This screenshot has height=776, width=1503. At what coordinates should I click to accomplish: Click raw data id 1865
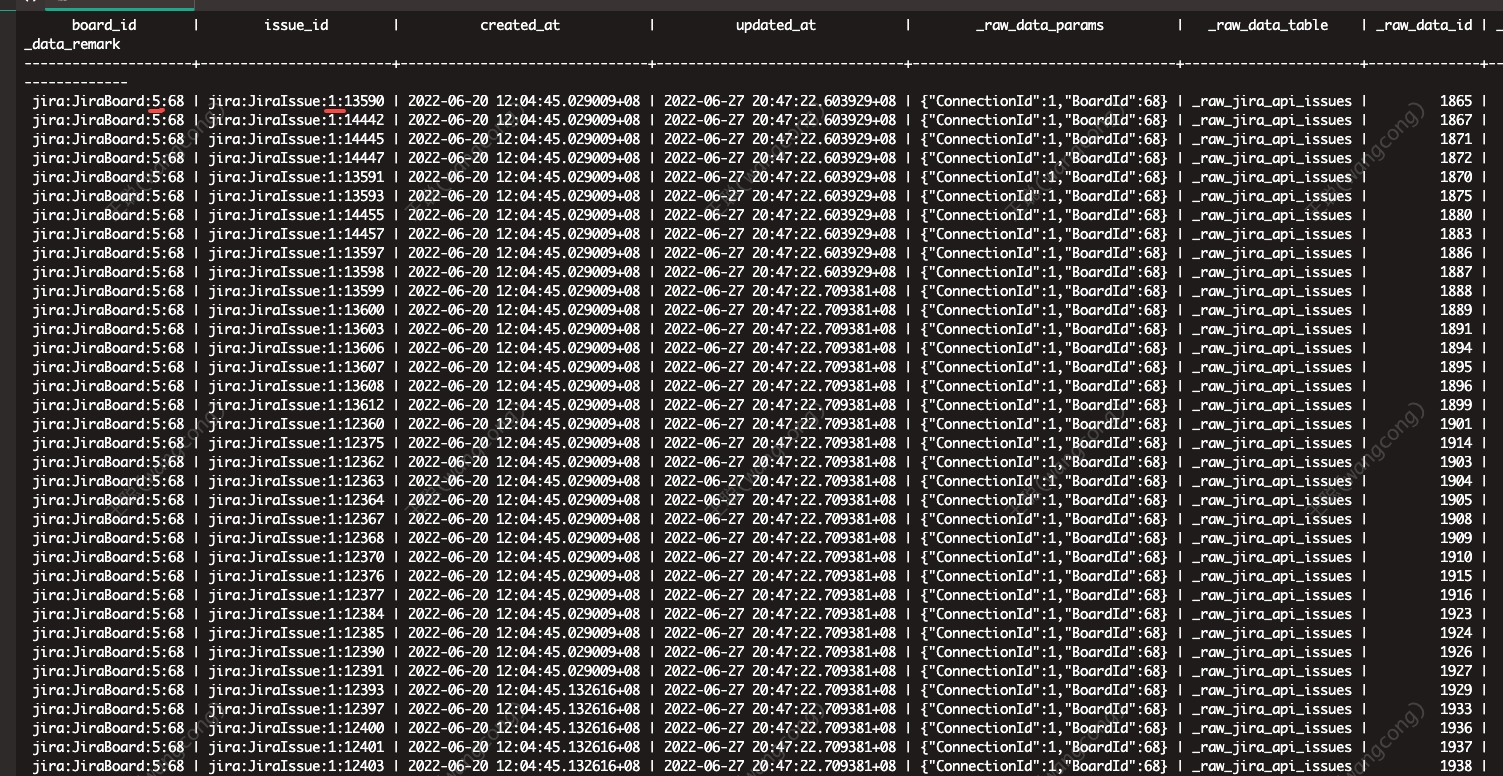[1456, 101]
